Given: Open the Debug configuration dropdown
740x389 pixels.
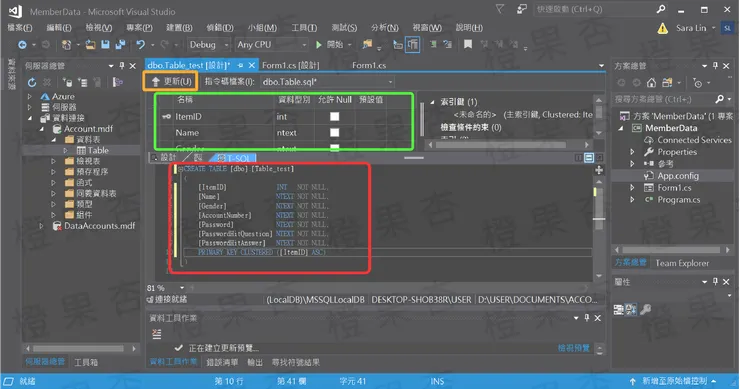Looking at the screenshot, I should click(x=208, y=44).
